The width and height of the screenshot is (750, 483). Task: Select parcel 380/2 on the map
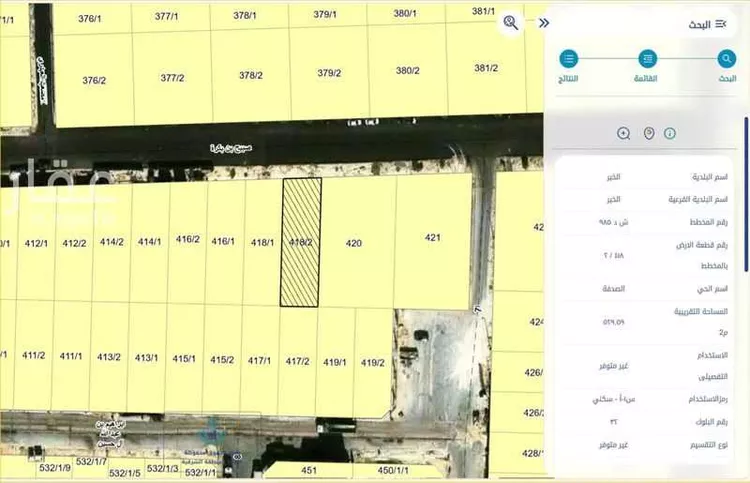coord(408,71)
